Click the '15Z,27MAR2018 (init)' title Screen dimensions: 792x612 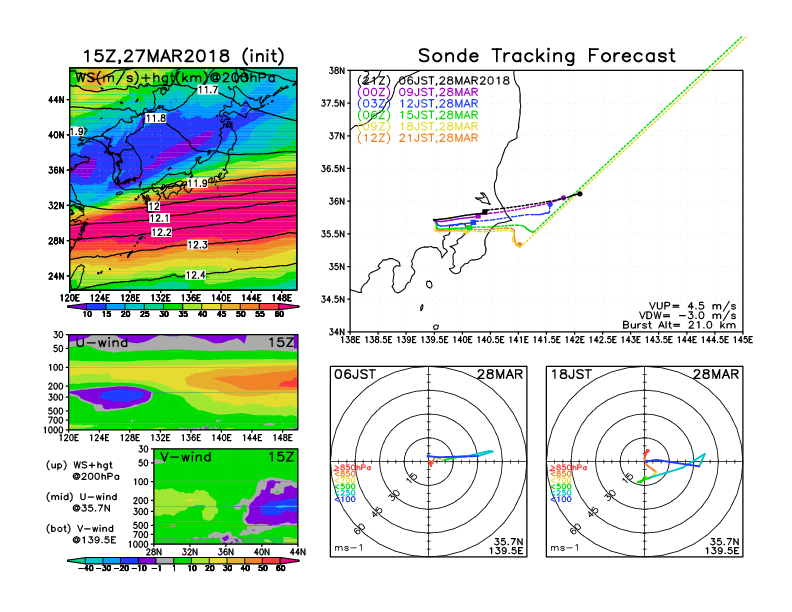[x=183, y=56]
